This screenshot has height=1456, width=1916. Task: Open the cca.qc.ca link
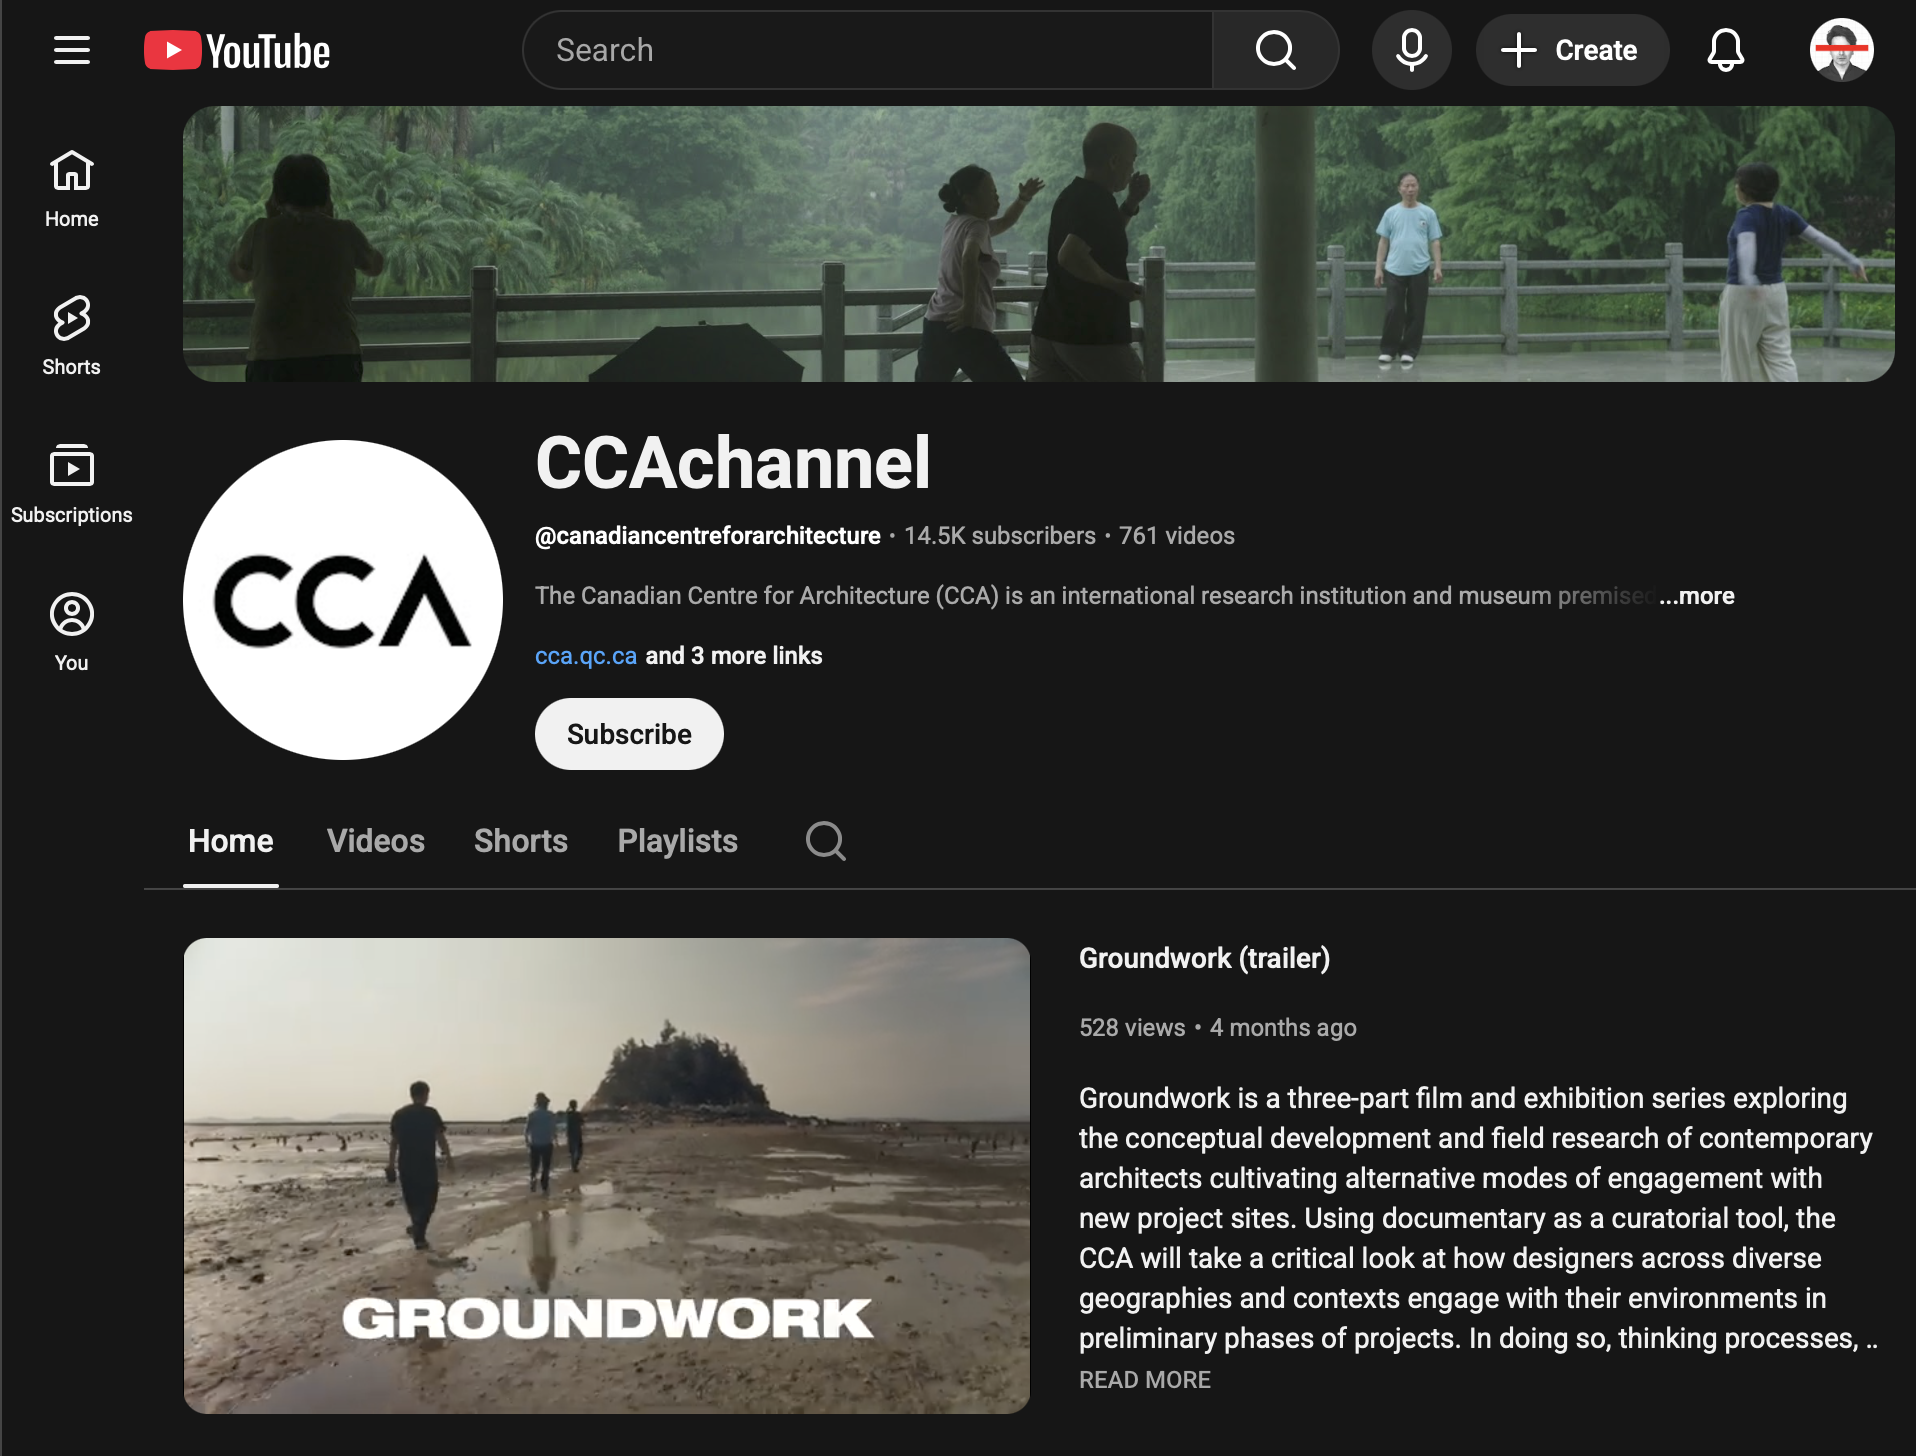coord(585,656)
